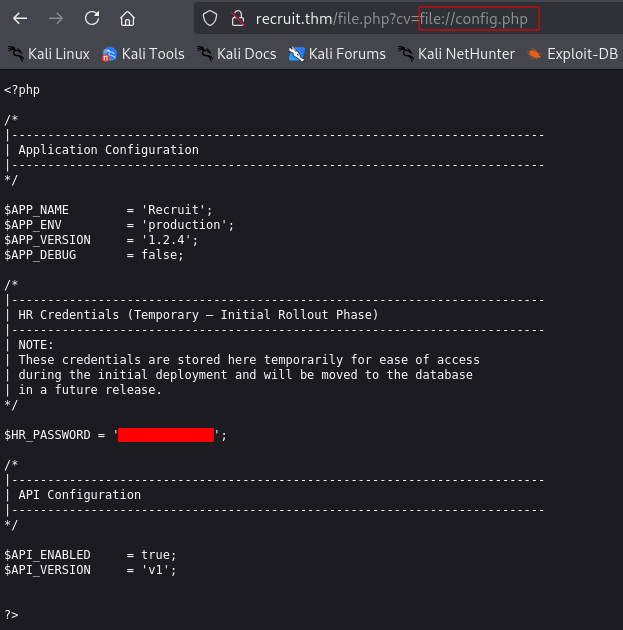
Task: Open the Kali NetHunter bookmark
Action: (457, 54)
